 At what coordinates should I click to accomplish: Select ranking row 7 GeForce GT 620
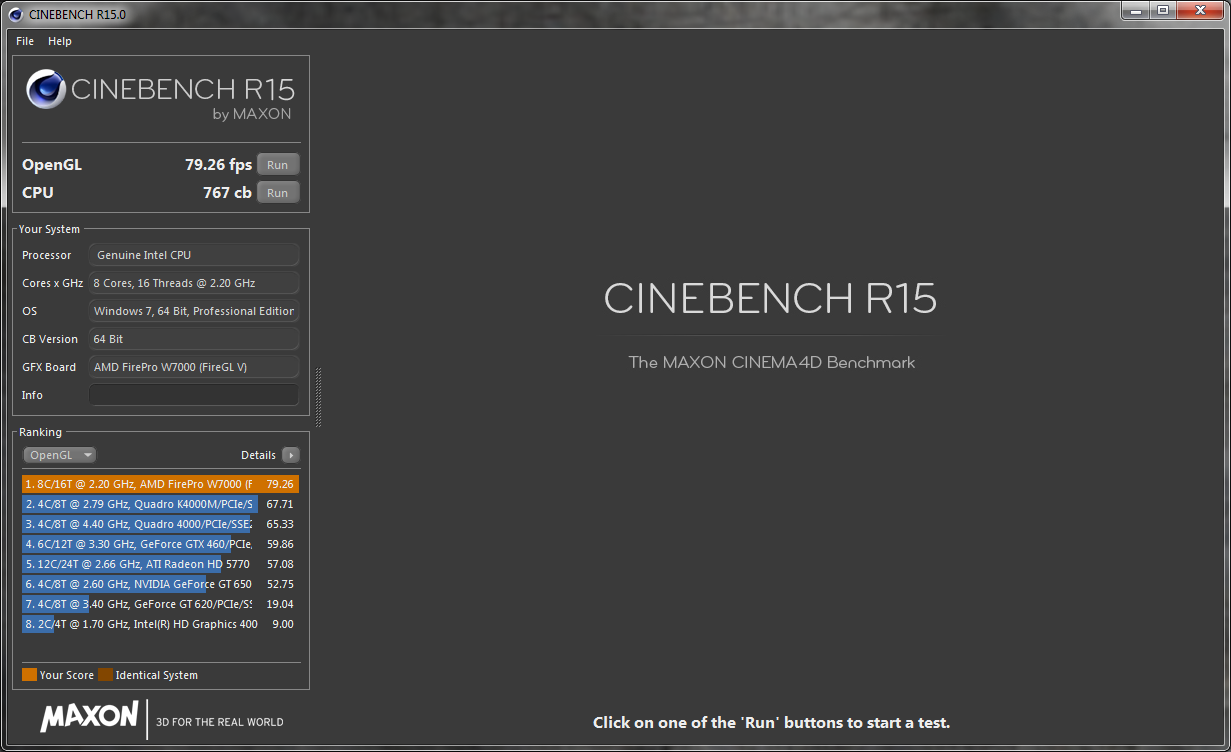pos(160,604)
